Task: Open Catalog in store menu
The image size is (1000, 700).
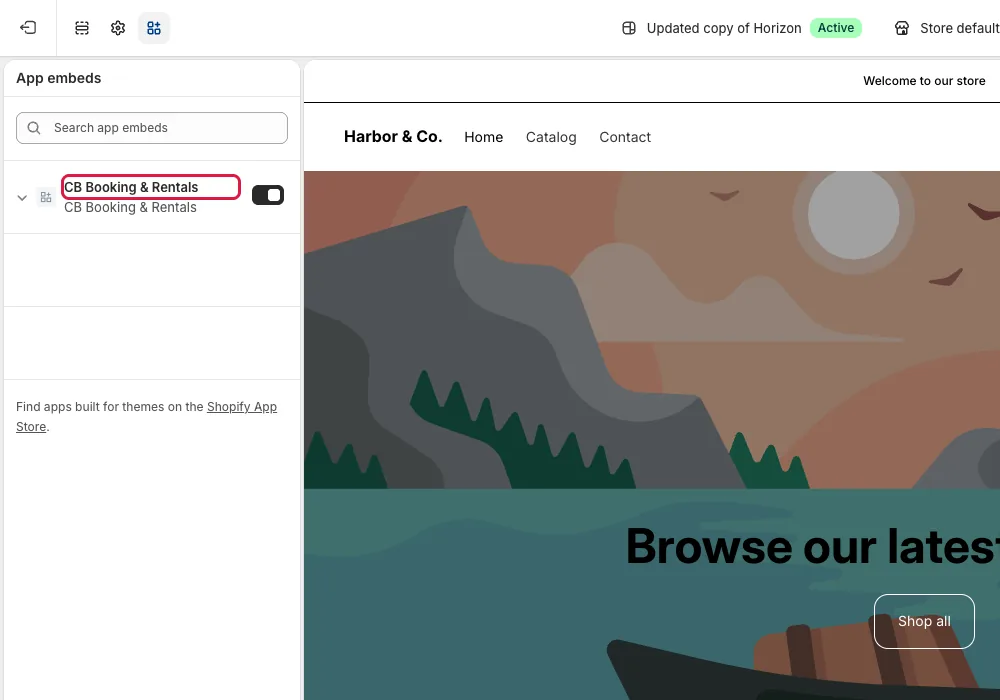Action: 551,137
